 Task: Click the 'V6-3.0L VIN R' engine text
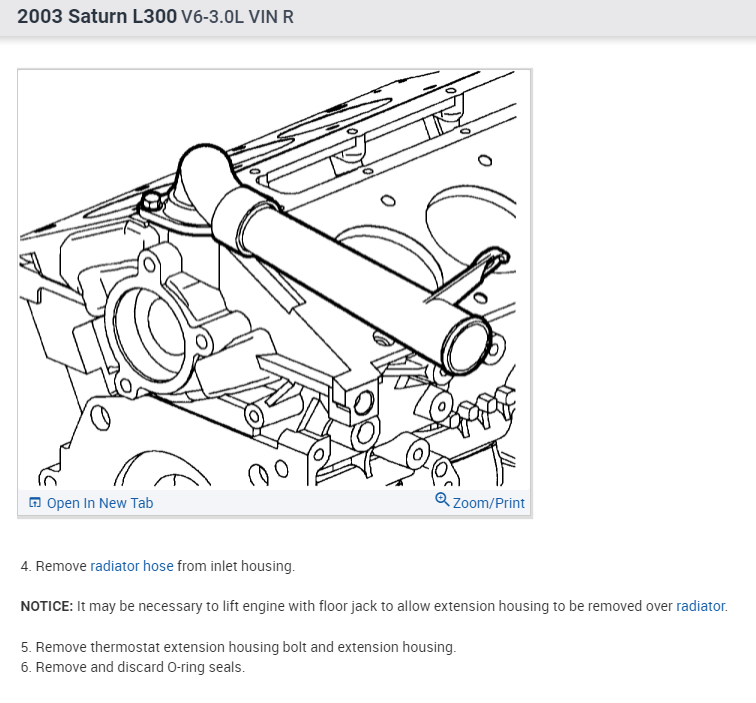click(237, 17)
